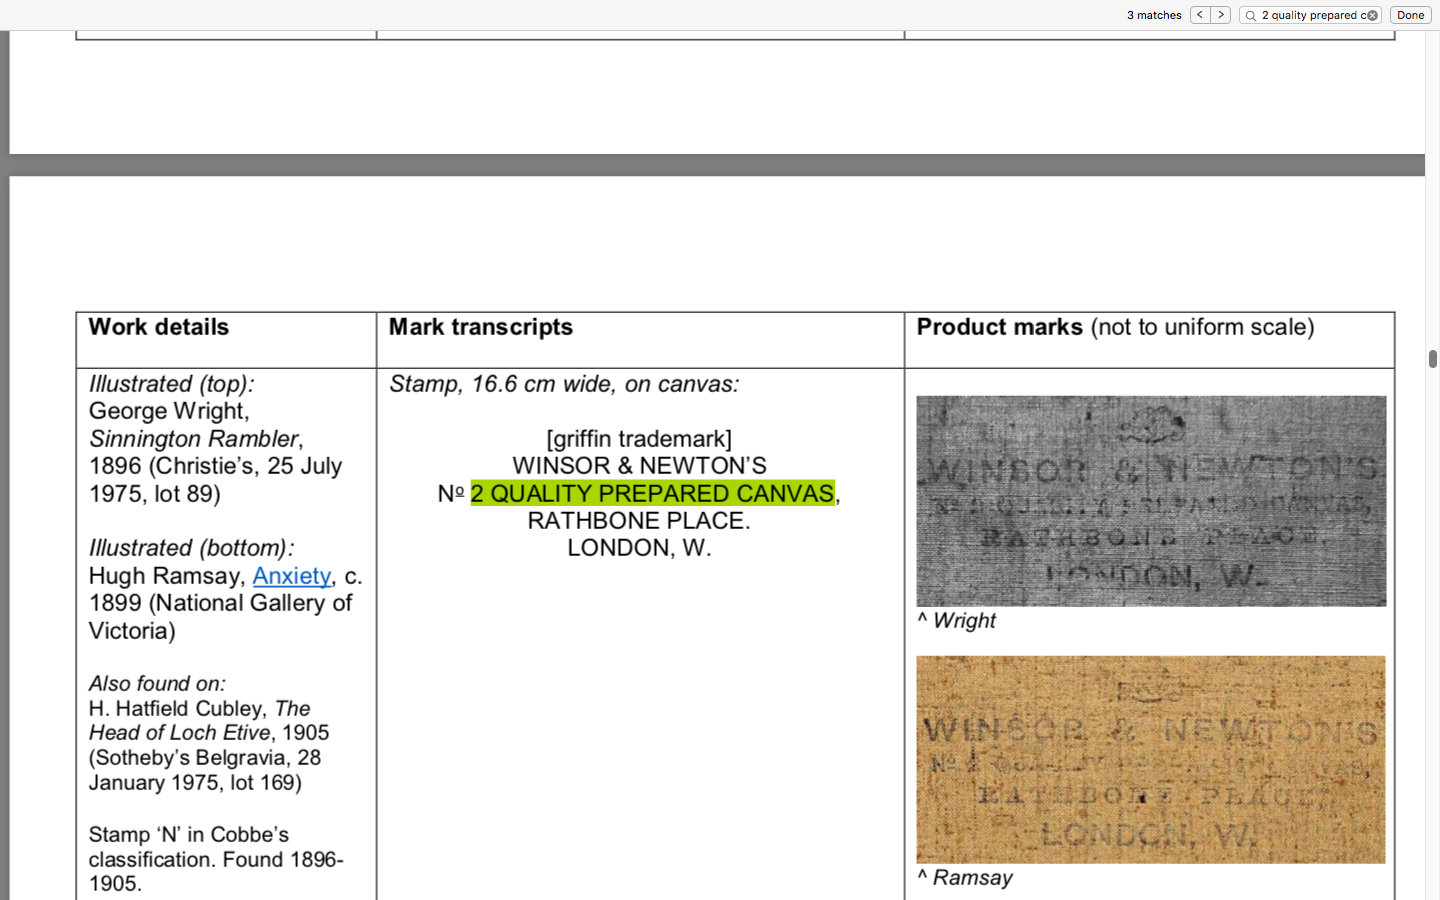
Task: Click 'Stamp ‘N’ in Cobbe’s' text
Action: pos(188,835)
